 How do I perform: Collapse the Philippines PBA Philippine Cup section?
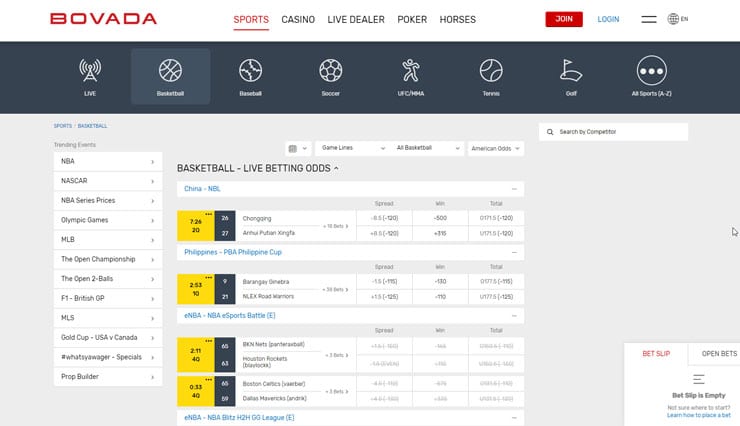pos(514,252)
